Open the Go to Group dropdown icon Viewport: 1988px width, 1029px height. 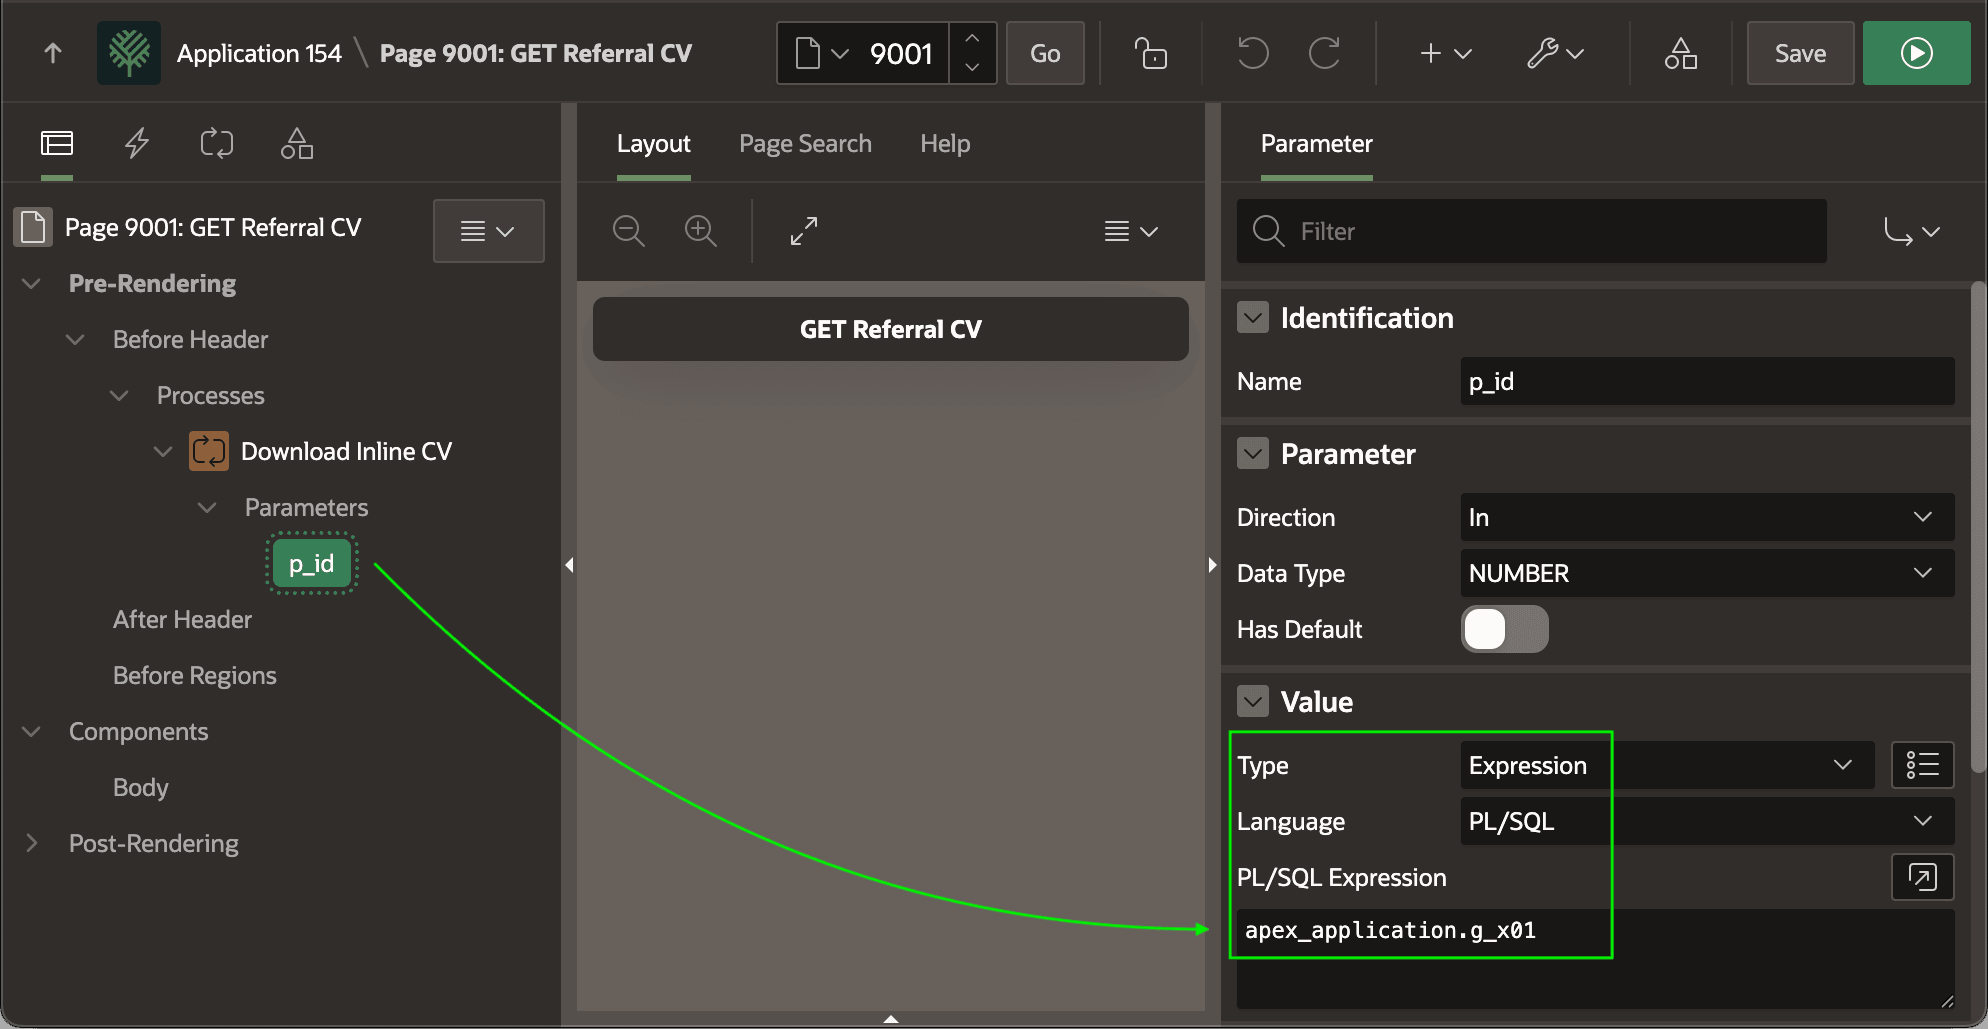click(1912, 231)
